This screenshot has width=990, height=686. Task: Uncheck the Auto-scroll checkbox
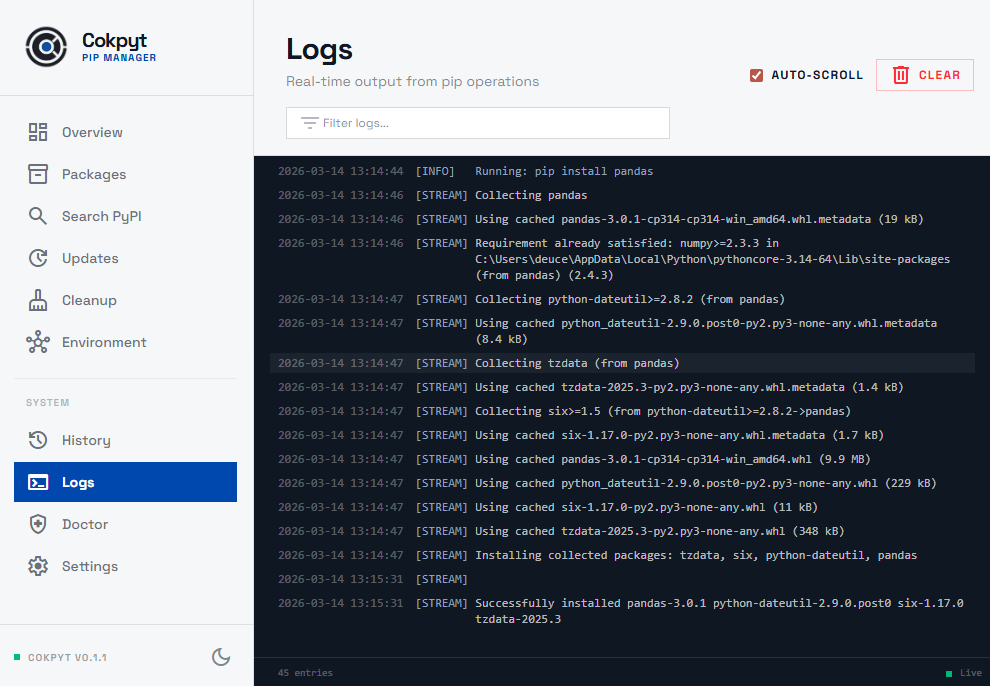click(x=755, y=74)
